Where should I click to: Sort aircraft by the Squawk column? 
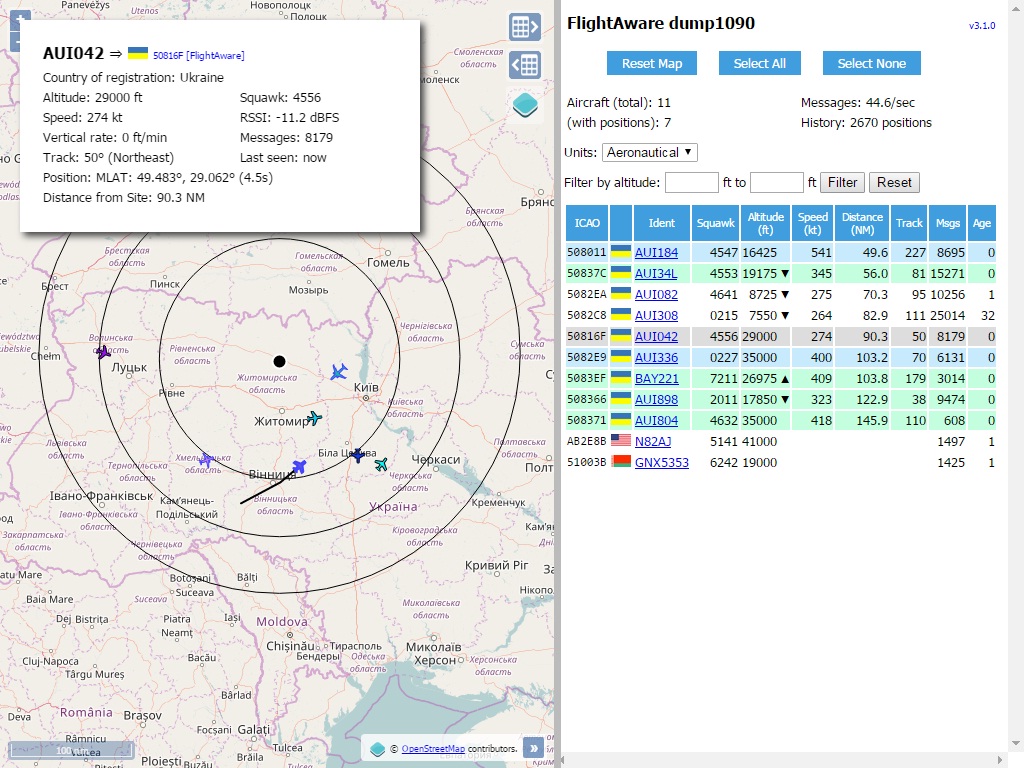715,223
